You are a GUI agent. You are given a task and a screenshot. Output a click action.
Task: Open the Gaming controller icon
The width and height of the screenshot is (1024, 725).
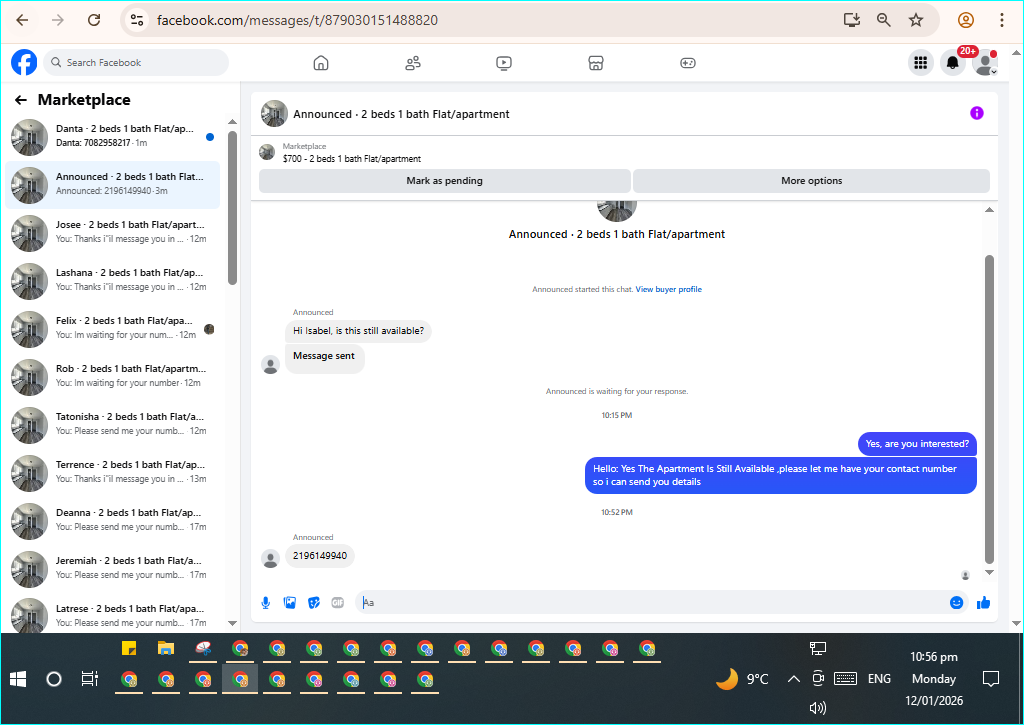(x=688, y=63)
